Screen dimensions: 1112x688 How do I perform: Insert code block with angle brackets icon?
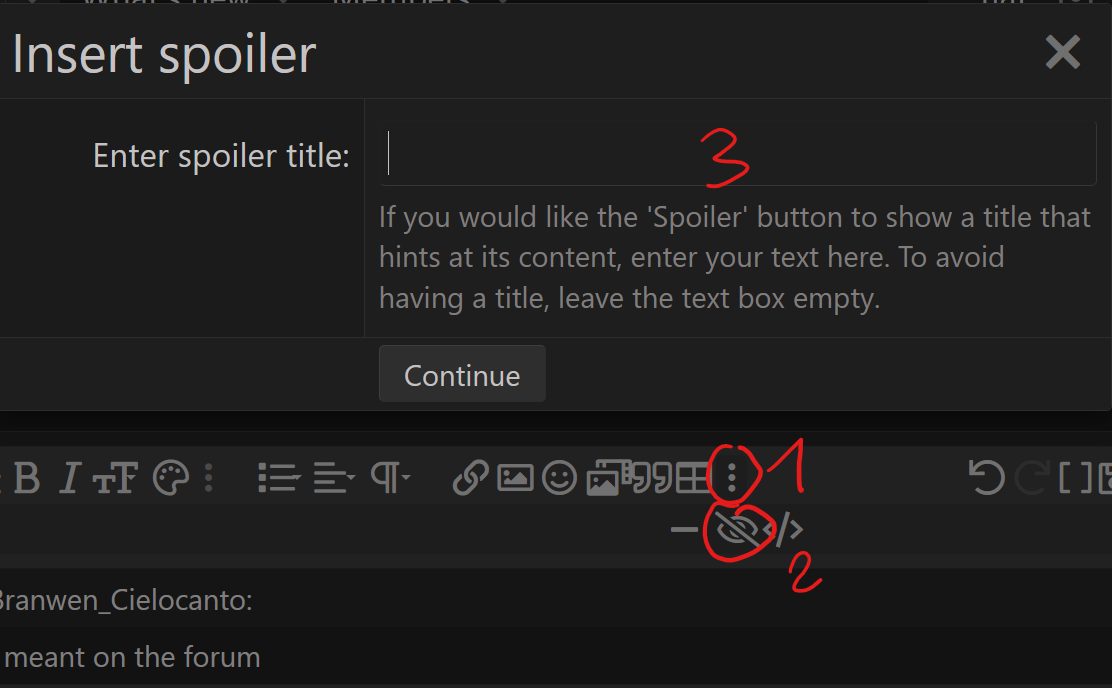[784, 529]
